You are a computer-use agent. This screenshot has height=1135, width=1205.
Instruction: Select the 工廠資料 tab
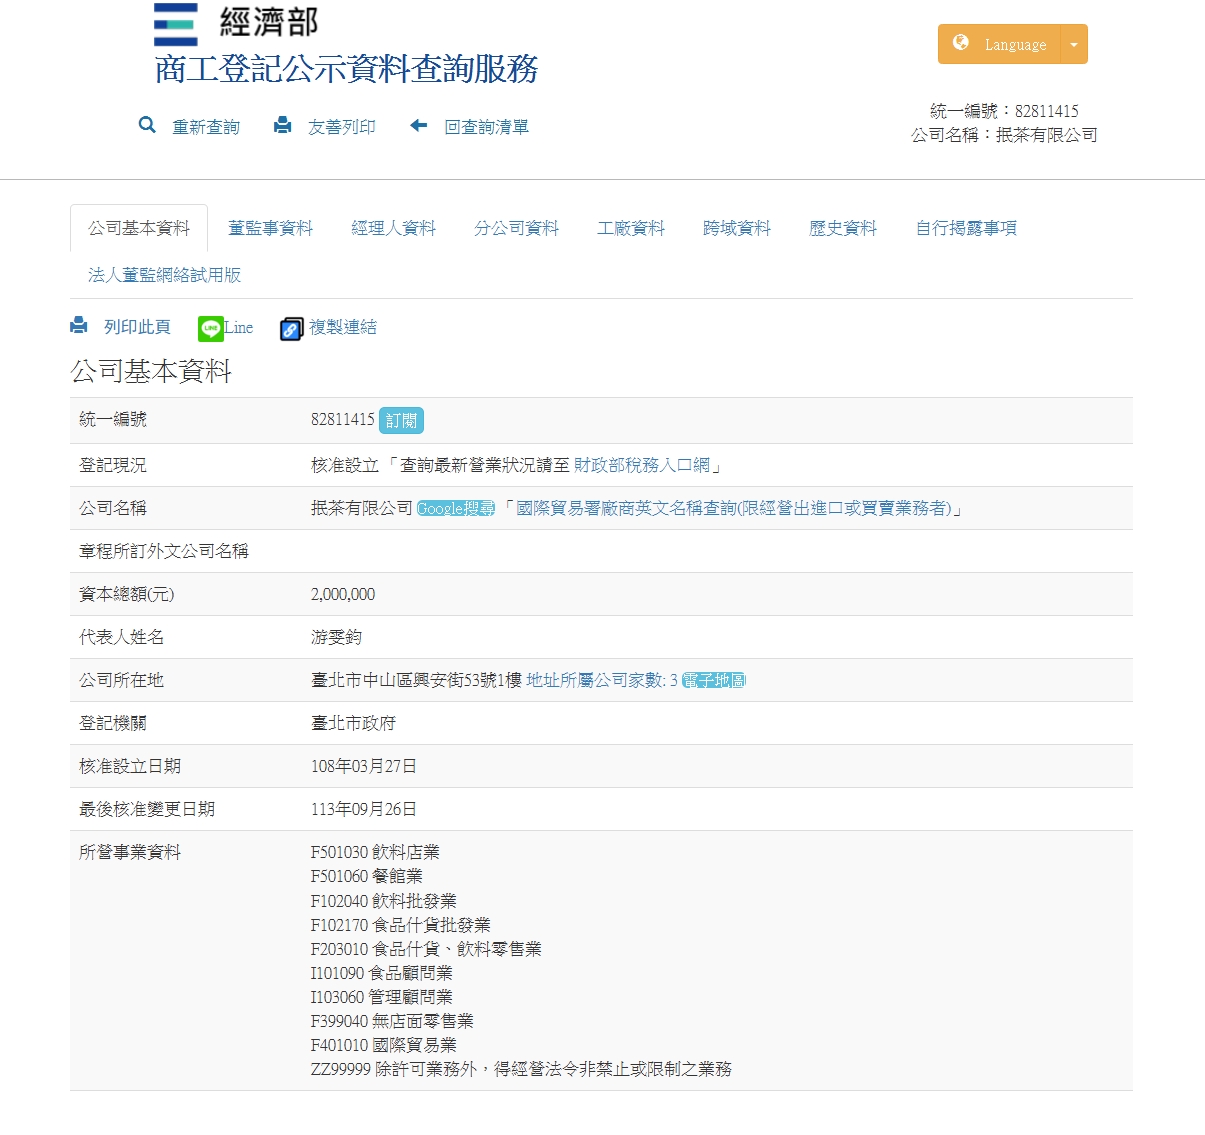(631, 228)
